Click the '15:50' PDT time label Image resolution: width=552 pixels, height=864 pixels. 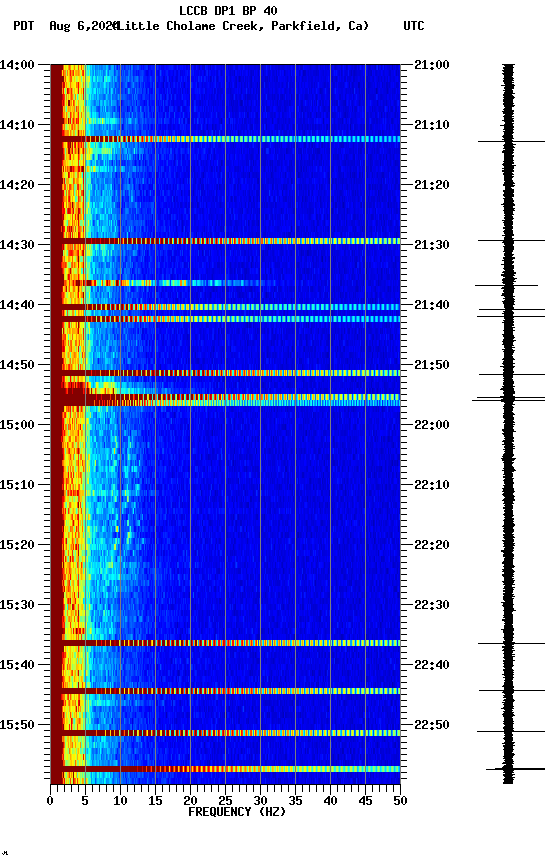coord(17,725)
